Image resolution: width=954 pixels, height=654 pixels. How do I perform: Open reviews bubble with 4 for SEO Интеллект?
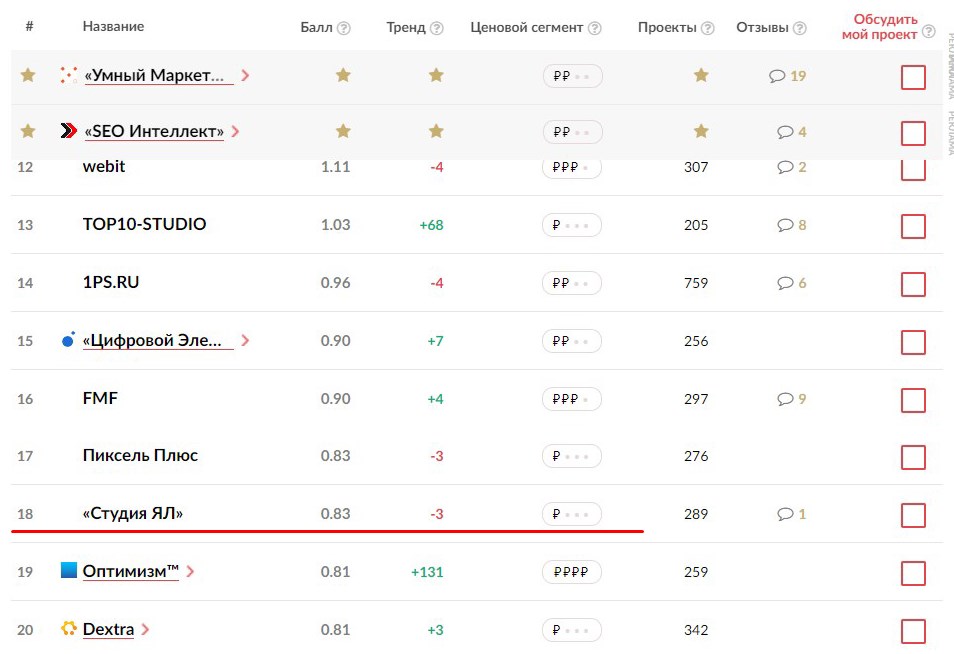[x=792, y=132]
